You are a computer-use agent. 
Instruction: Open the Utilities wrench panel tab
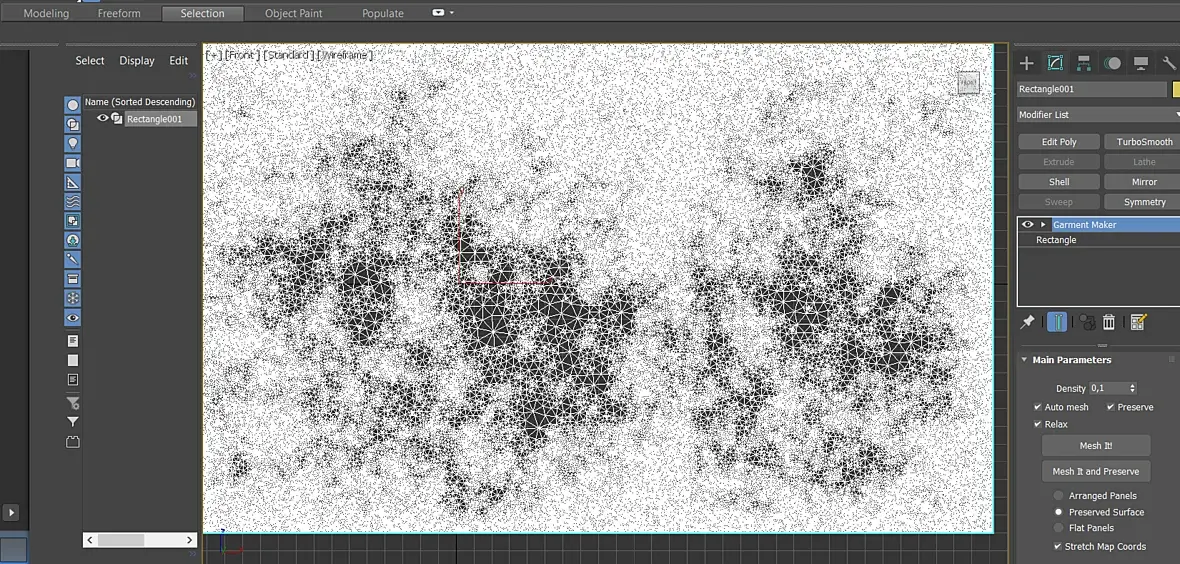pyautogui.click(x=1169, y=63)
